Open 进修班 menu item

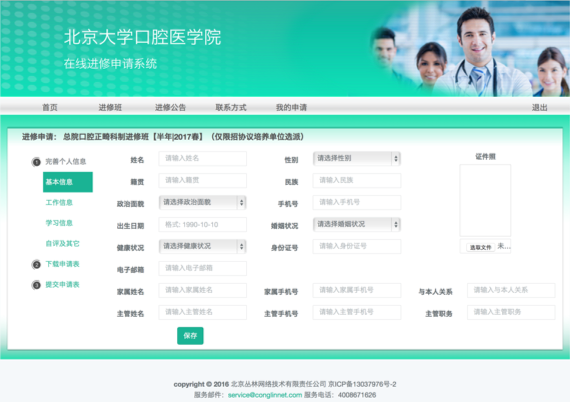pyautogui.click(x=110, y=107)
